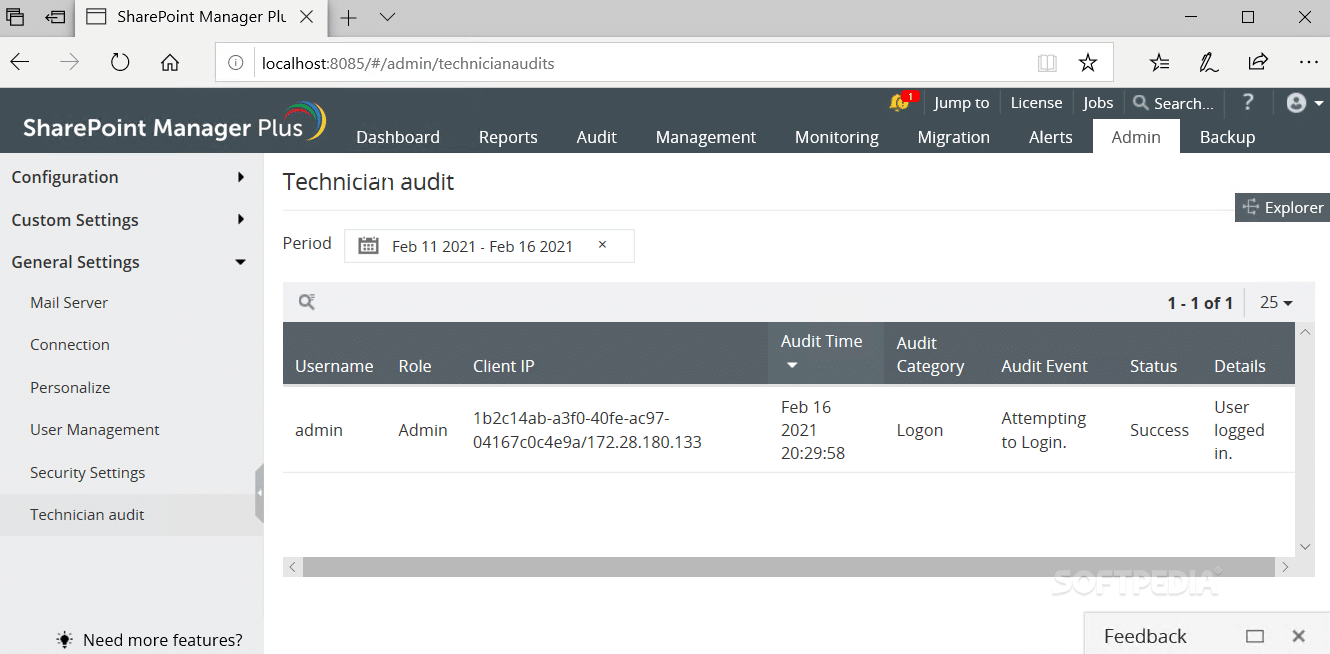The image size is (1330, 654).
Task: Expand the Feedback panel
Action: pyautogui.click(x=1255, y=636)
